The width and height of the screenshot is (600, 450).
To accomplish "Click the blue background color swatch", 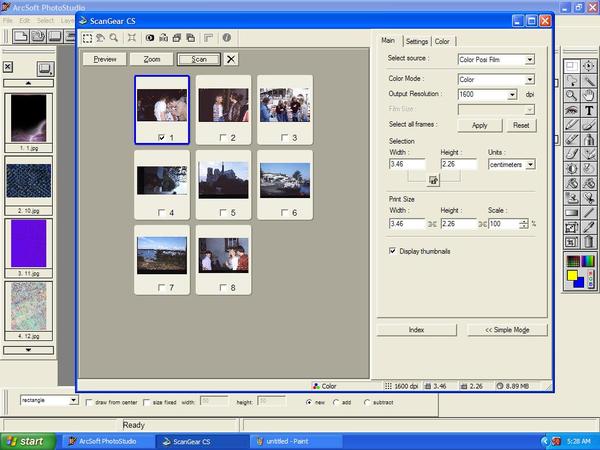I will (579, 283).
